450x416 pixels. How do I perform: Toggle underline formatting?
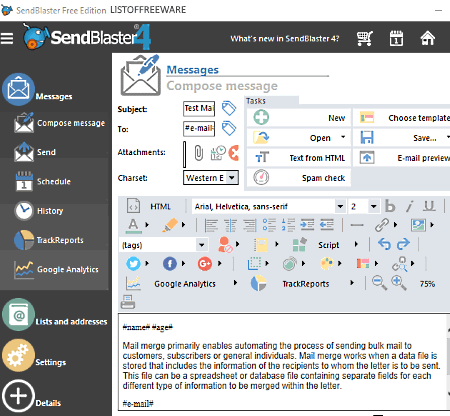click(x=429, y=206)
